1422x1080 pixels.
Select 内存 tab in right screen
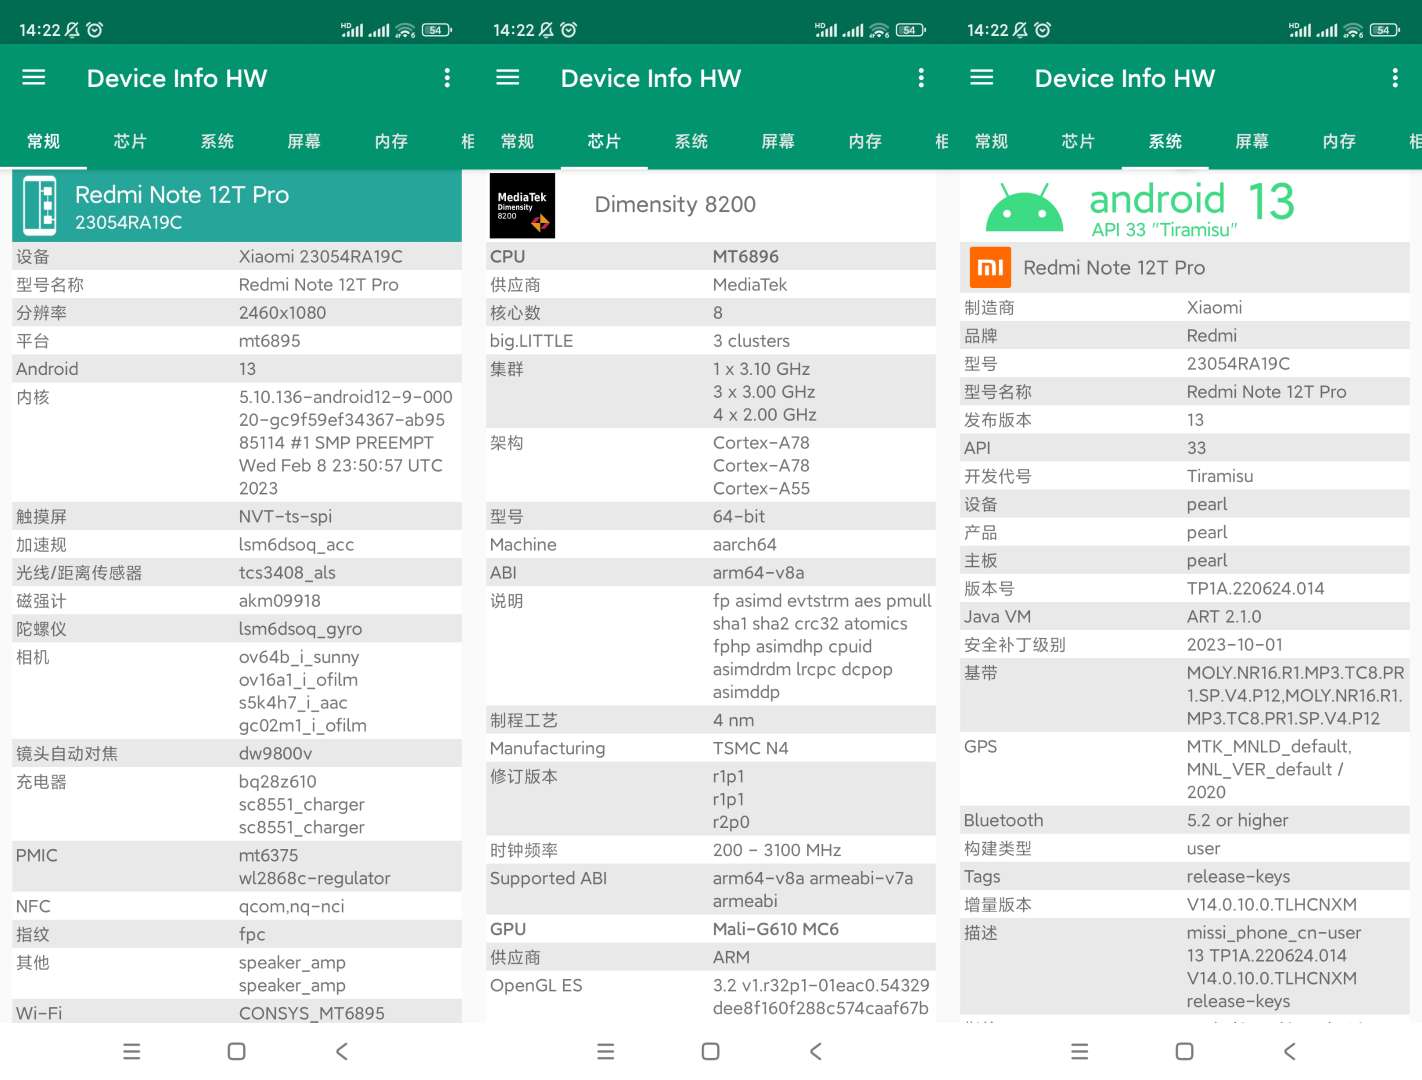point(1339,141)
